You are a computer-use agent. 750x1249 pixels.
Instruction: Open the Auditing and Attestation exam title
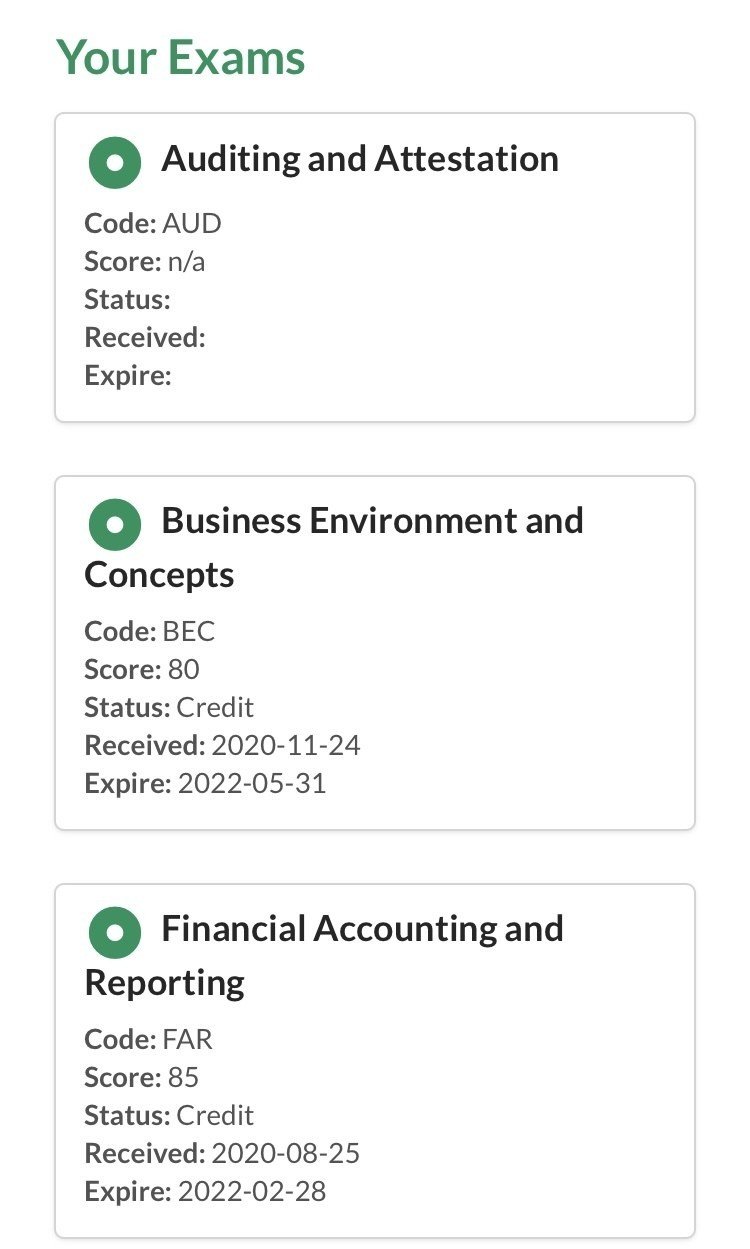(360, 158)
